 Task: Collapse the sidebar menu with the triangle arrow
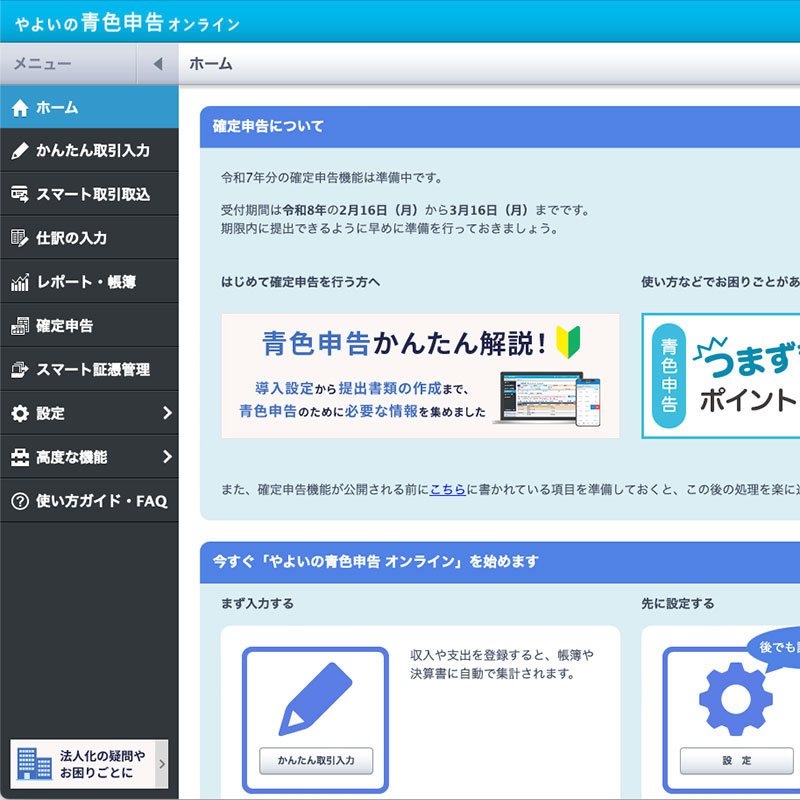157,64
